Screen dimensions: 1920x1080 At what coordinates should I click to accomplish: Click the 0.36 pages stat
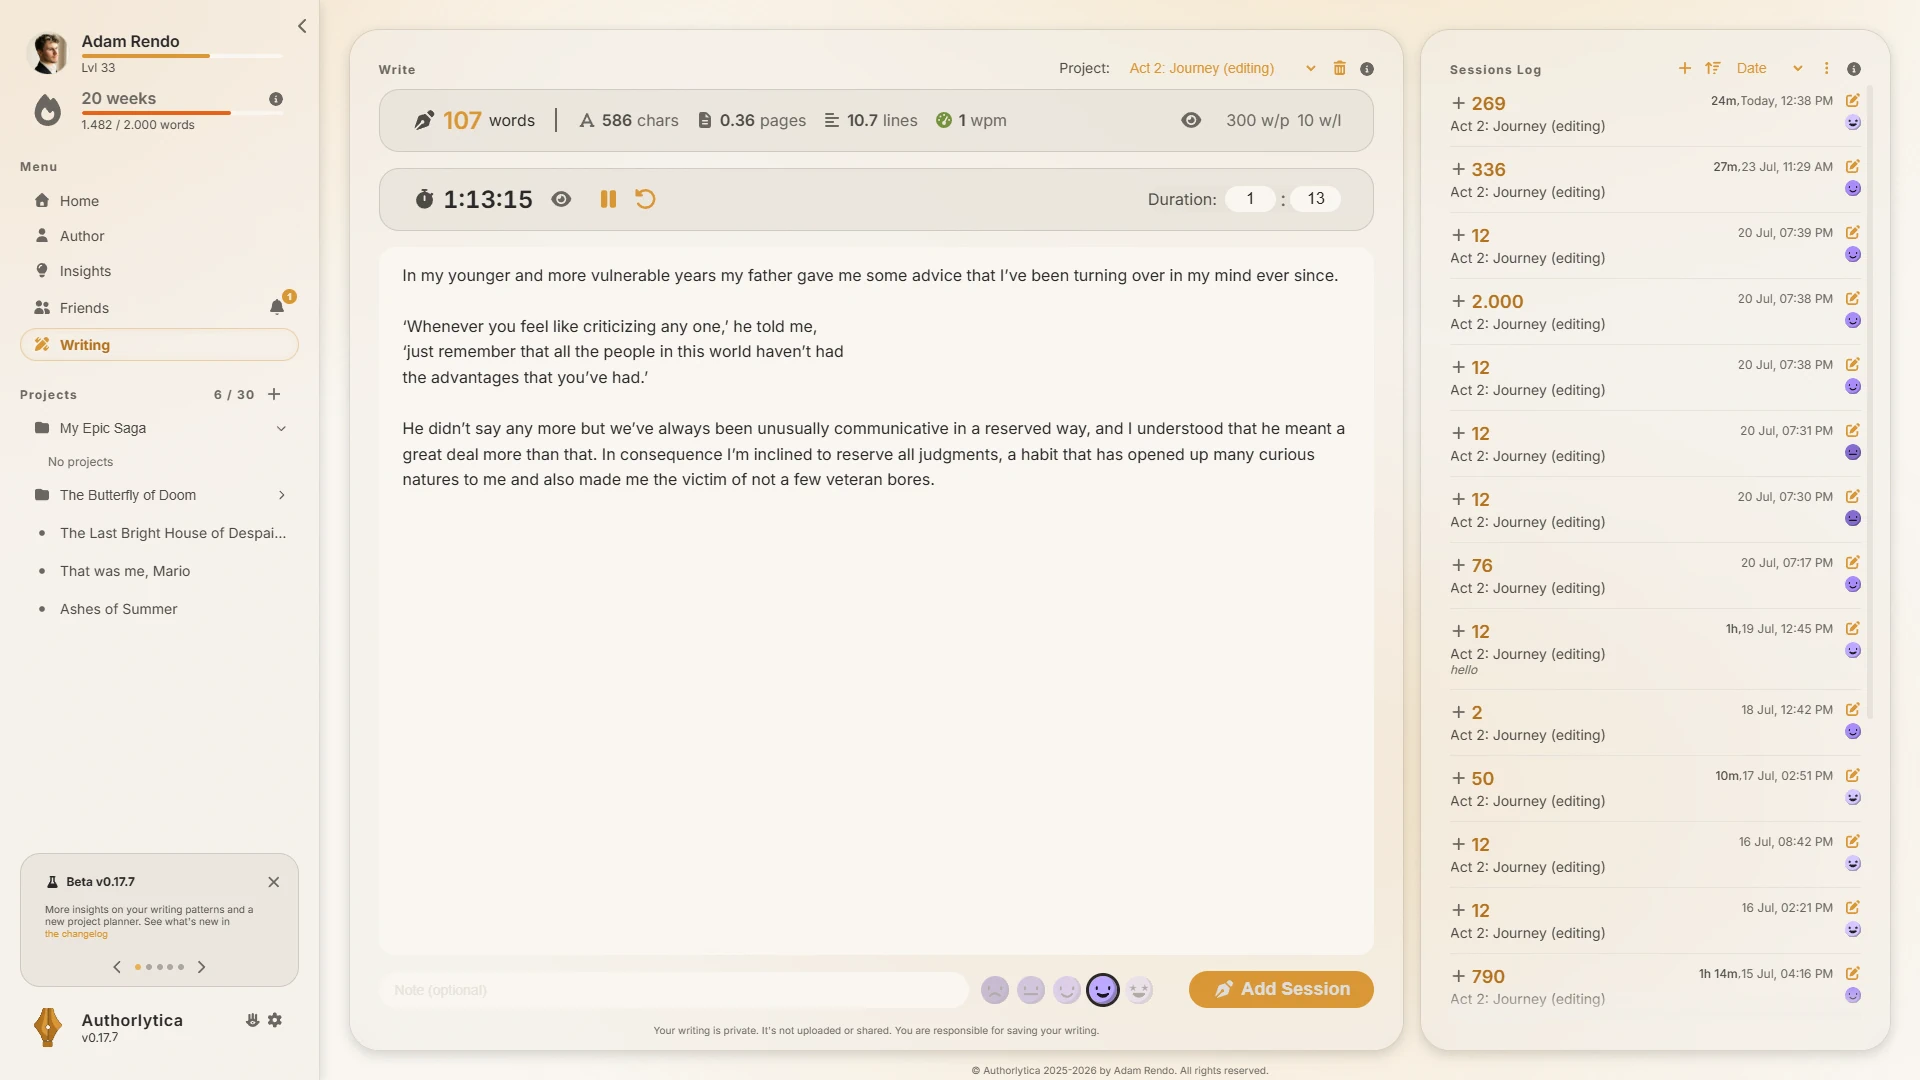[x=751, y=120]
